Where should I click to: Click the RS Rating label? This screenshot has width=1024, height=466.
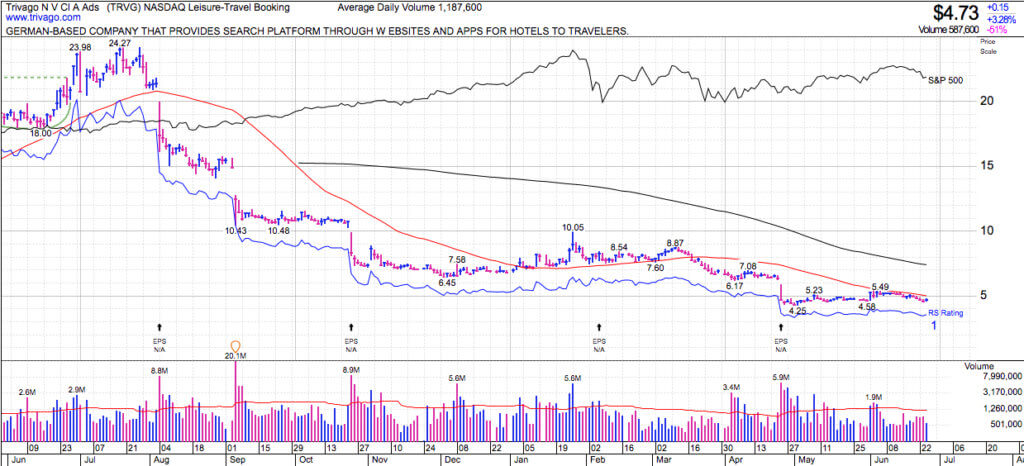click(945, 313)
